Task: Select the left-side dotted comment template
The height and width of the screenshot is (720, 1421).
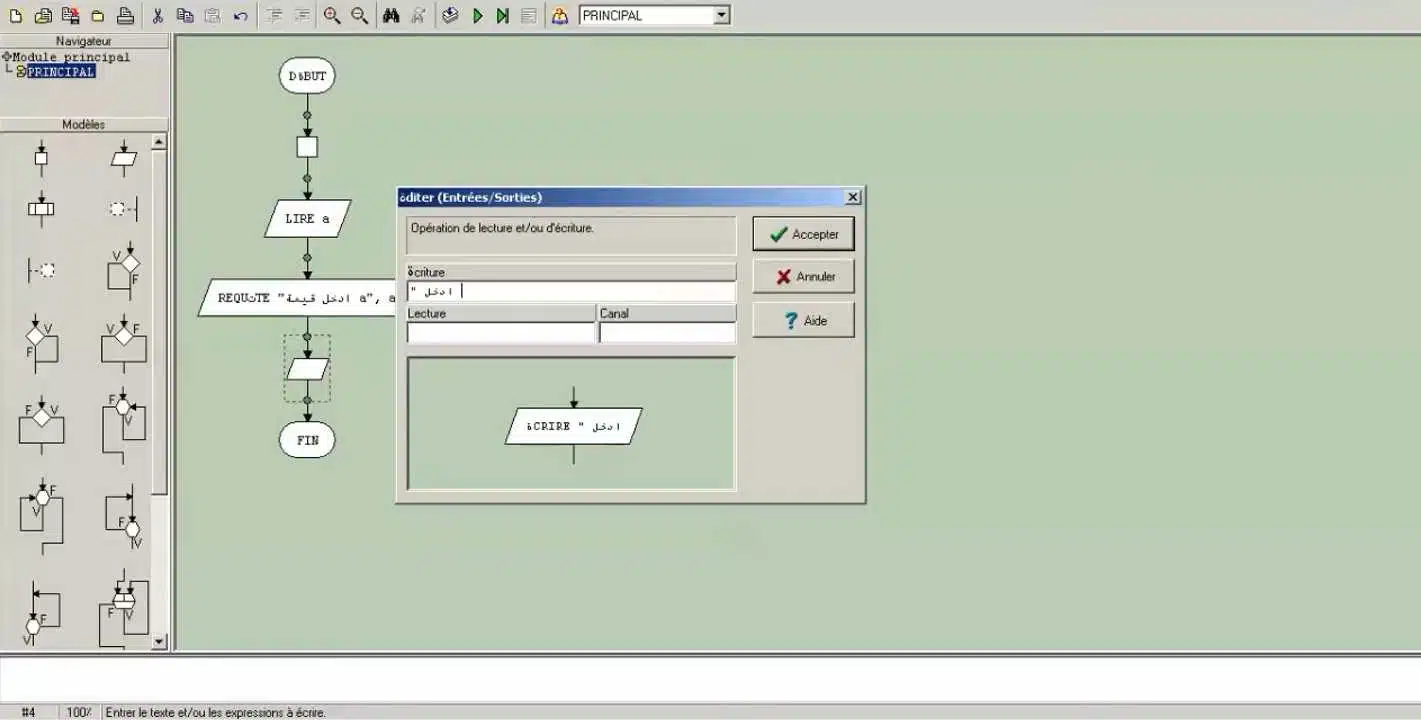Action: point(41,269)
